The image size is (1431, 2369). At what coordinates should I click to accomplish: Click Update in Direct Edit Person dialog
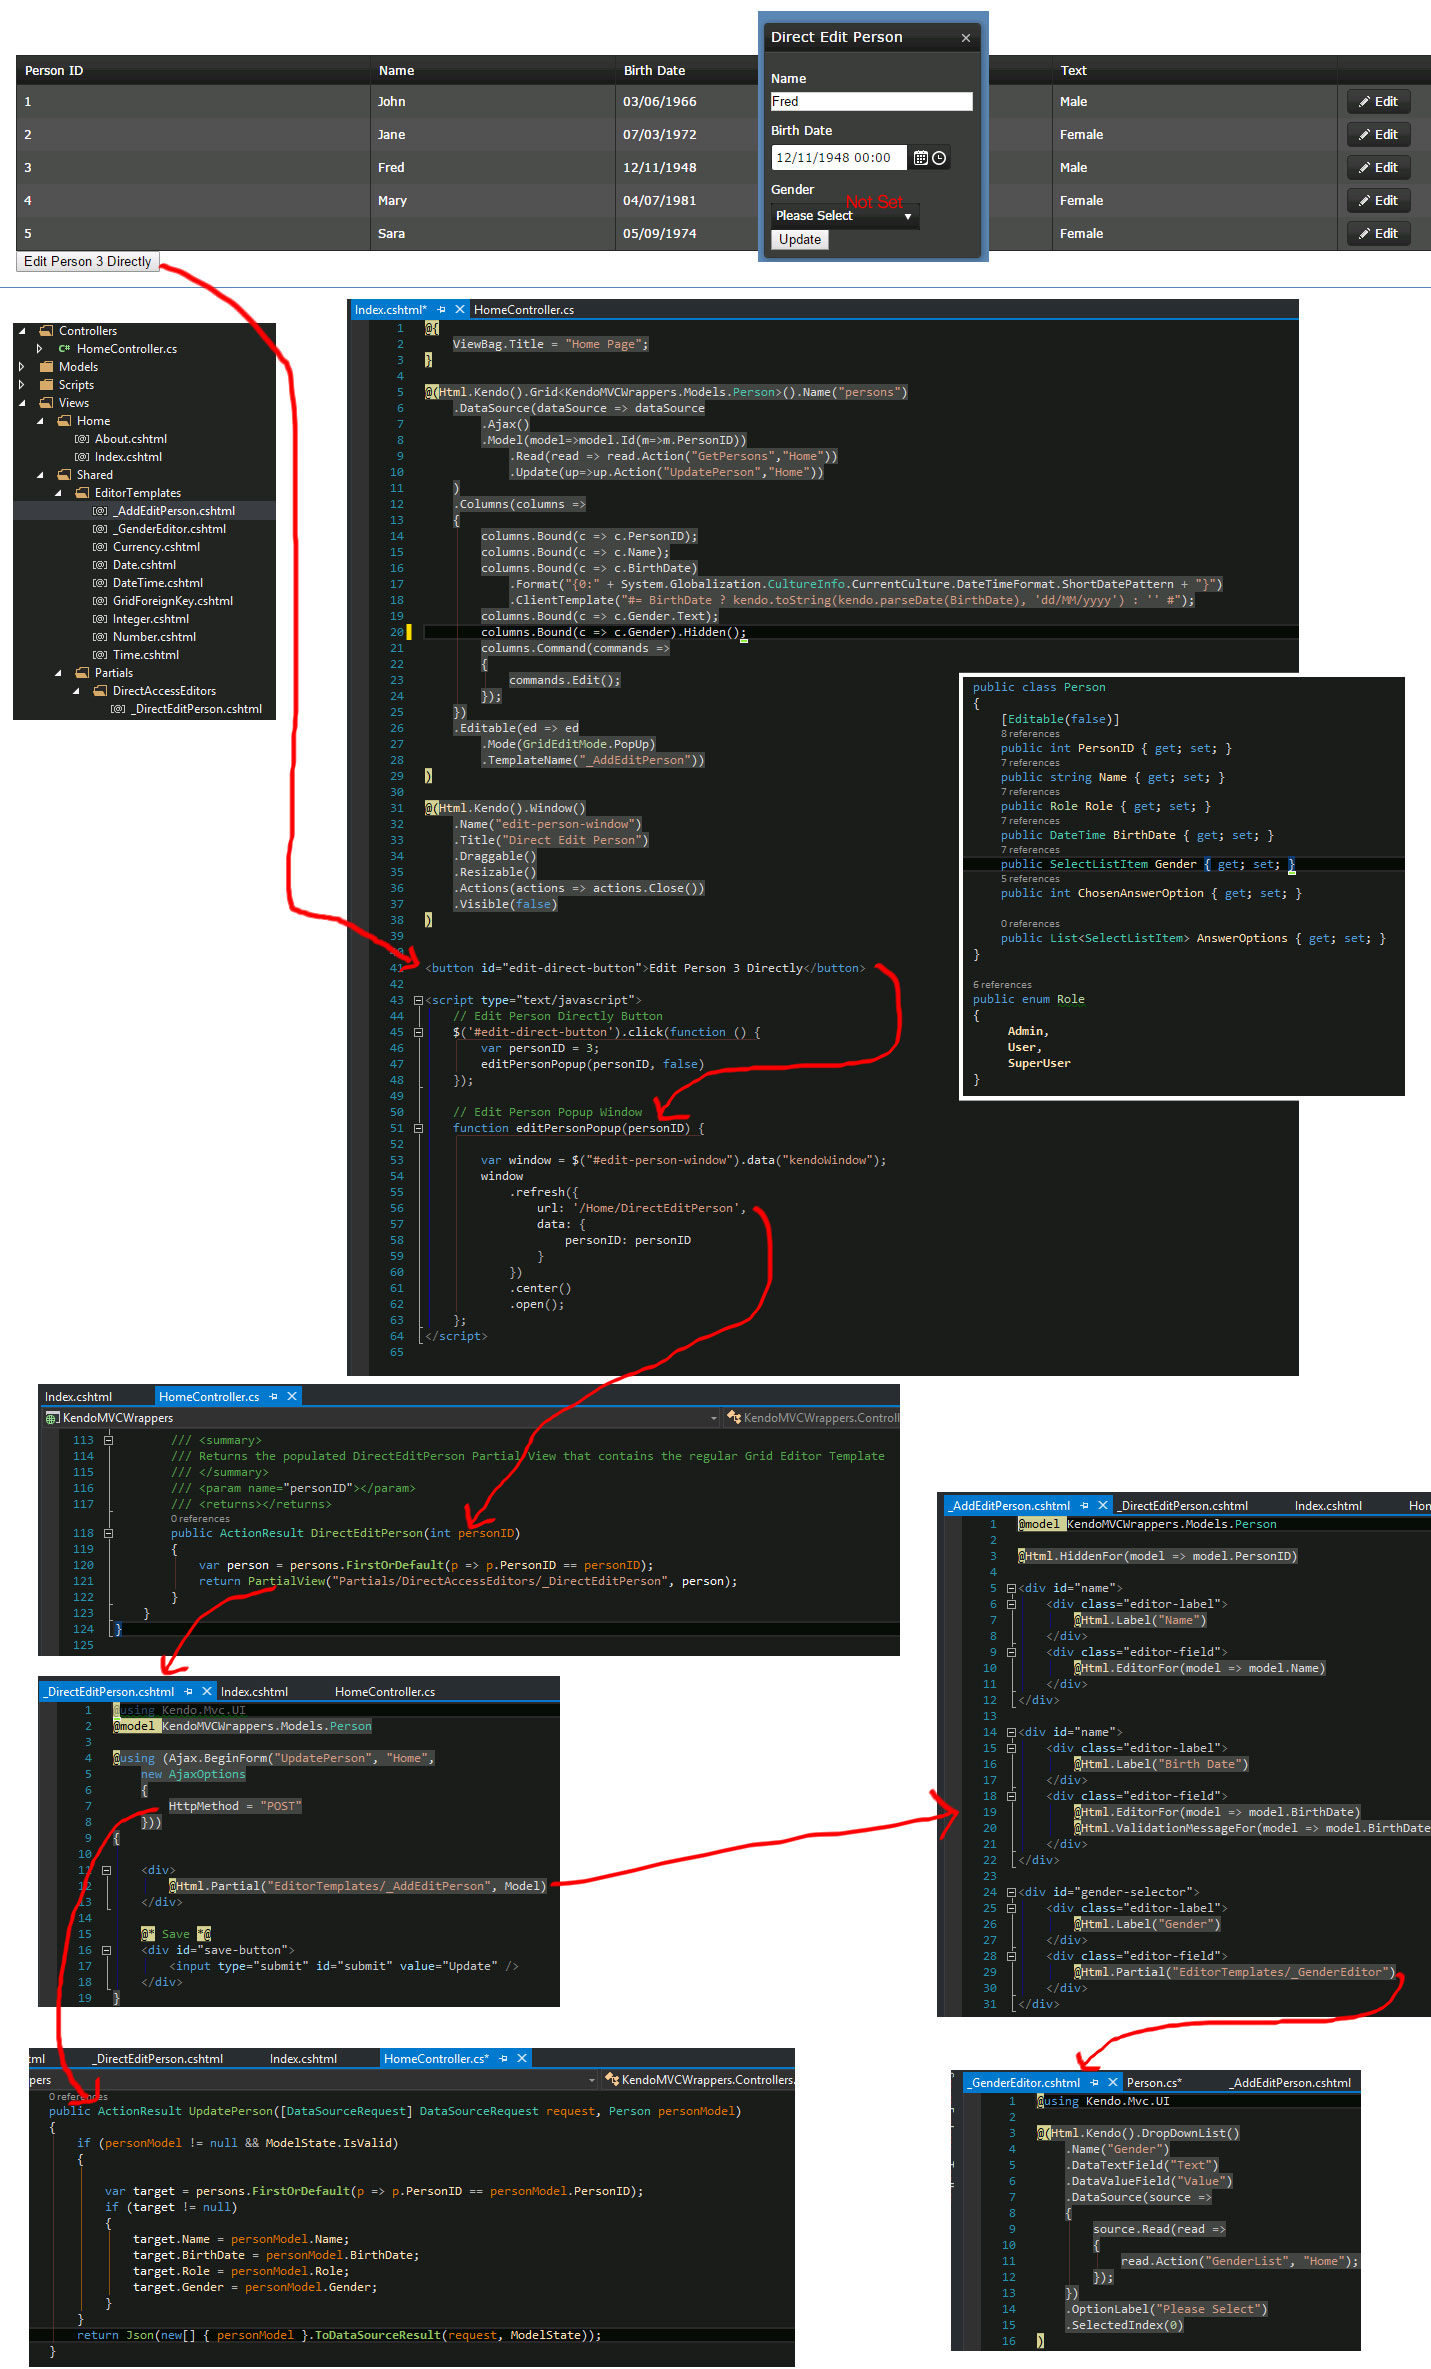tap(800, 240)
